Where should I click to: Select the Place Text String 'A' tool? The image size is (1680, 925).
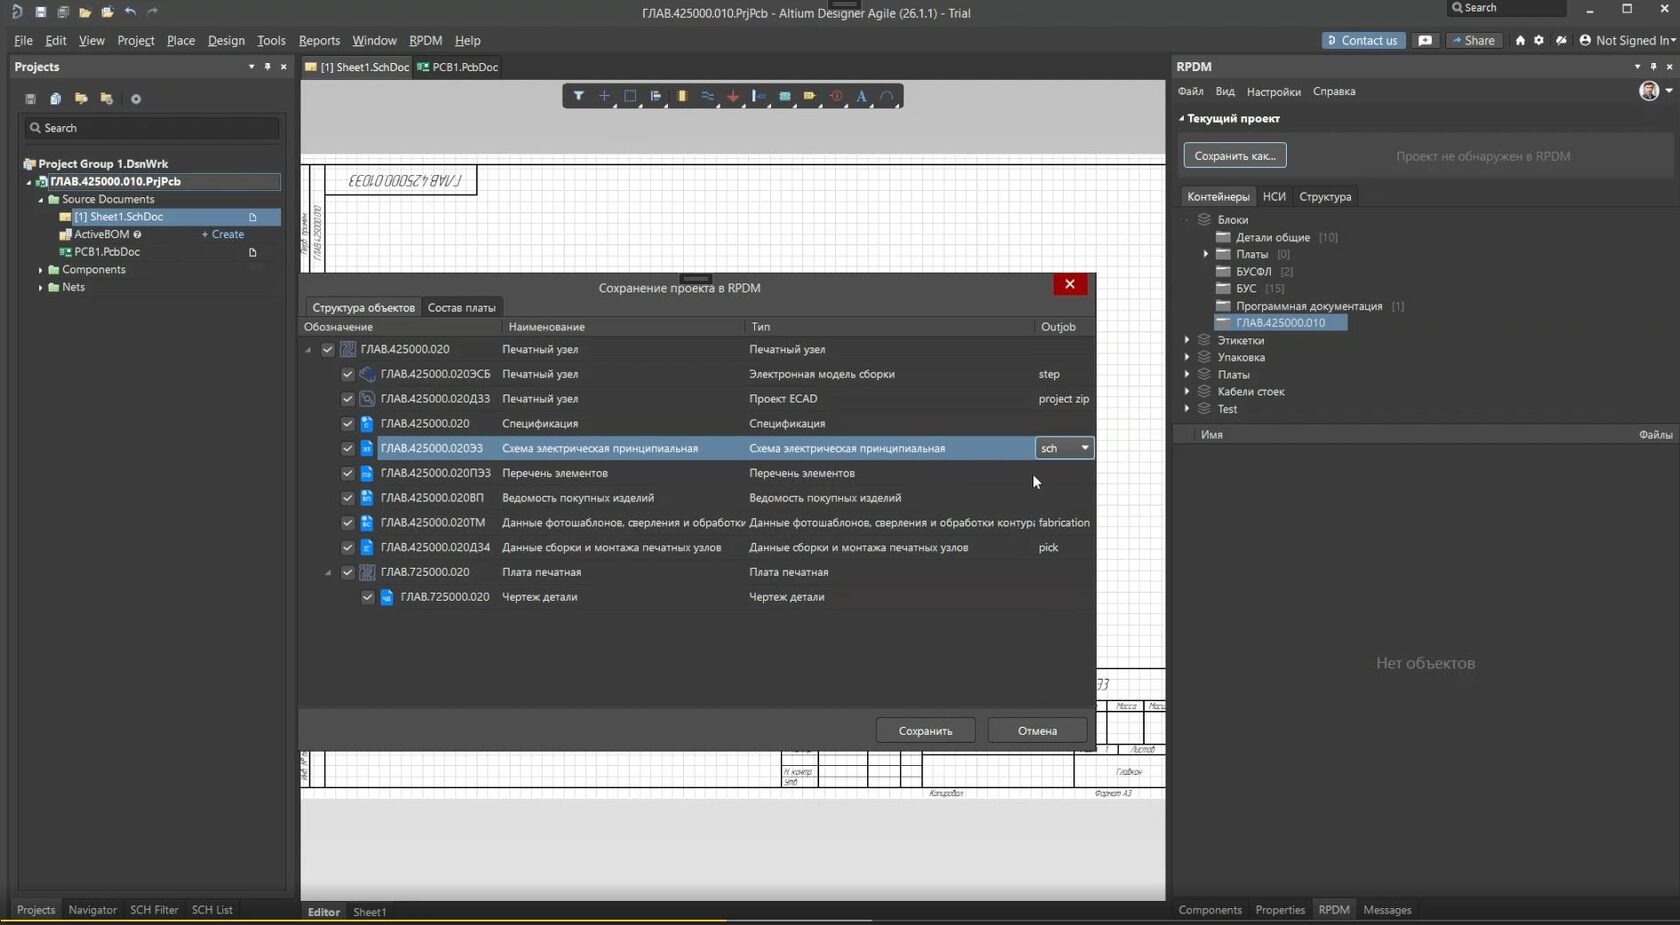click(x=861, y=96)
